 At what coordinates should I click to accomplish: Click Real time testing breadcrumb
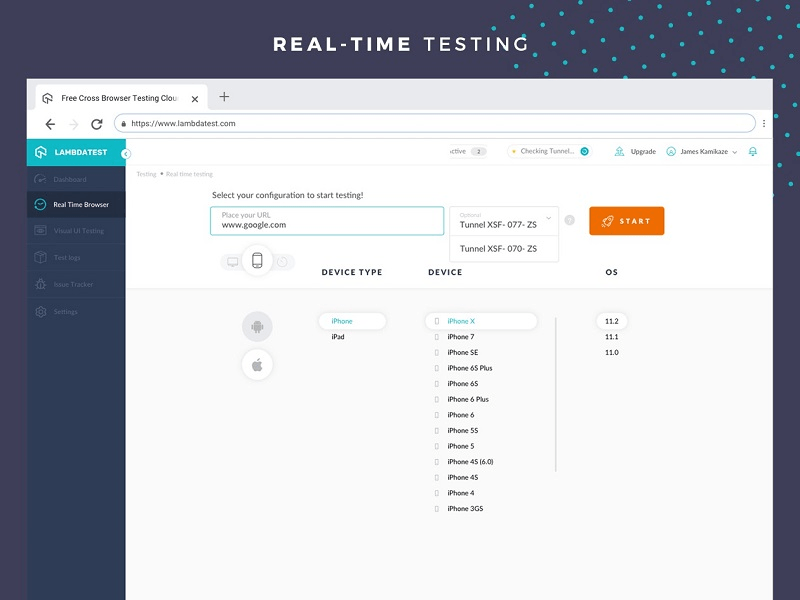[x=189, y=174]
